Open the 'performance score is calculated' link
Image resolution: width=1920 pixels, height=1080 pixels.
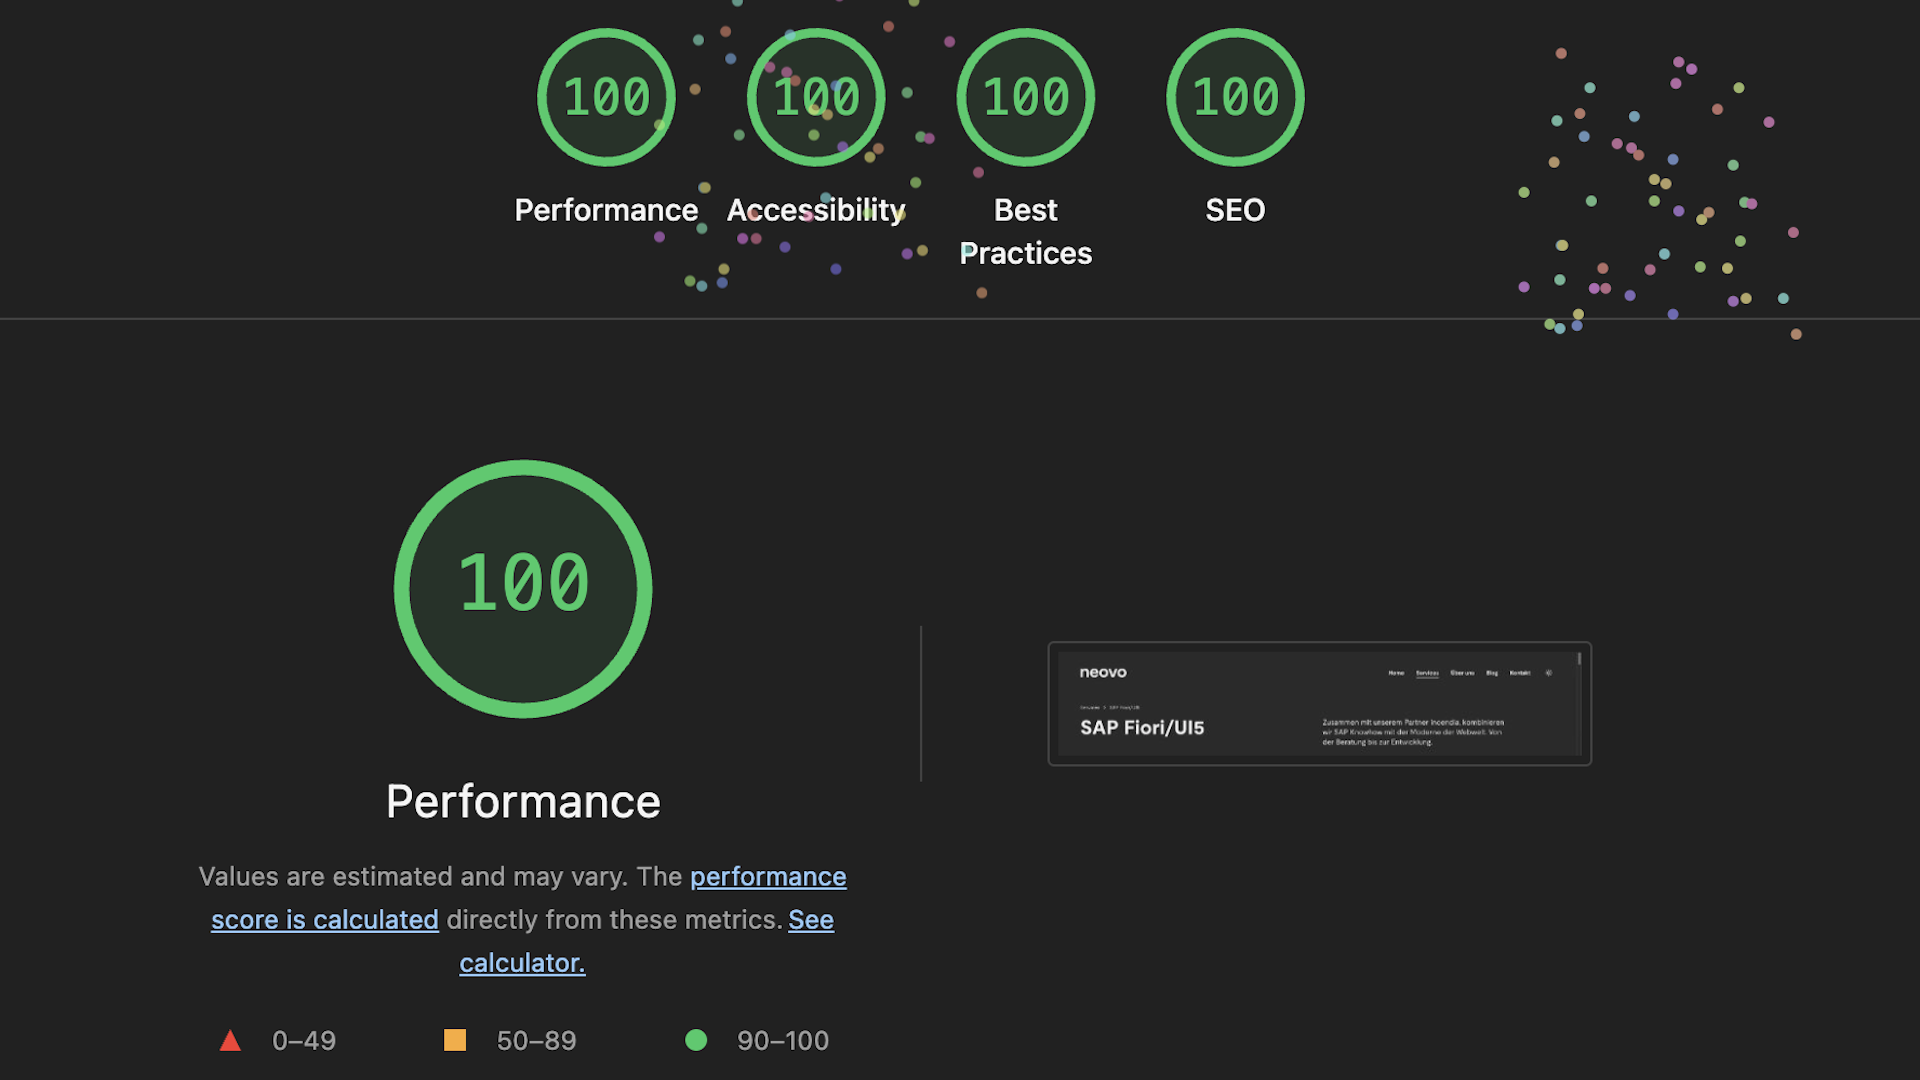click(x=768, y=877)
